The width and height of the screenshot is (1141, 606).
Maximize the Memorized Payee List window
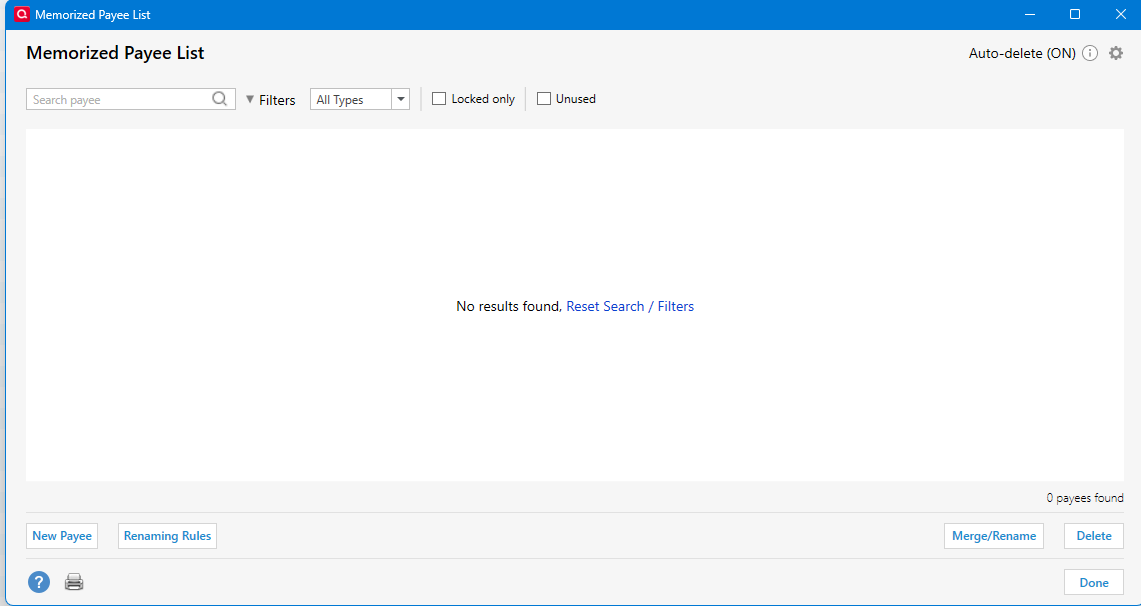(x=1075, y=14)
